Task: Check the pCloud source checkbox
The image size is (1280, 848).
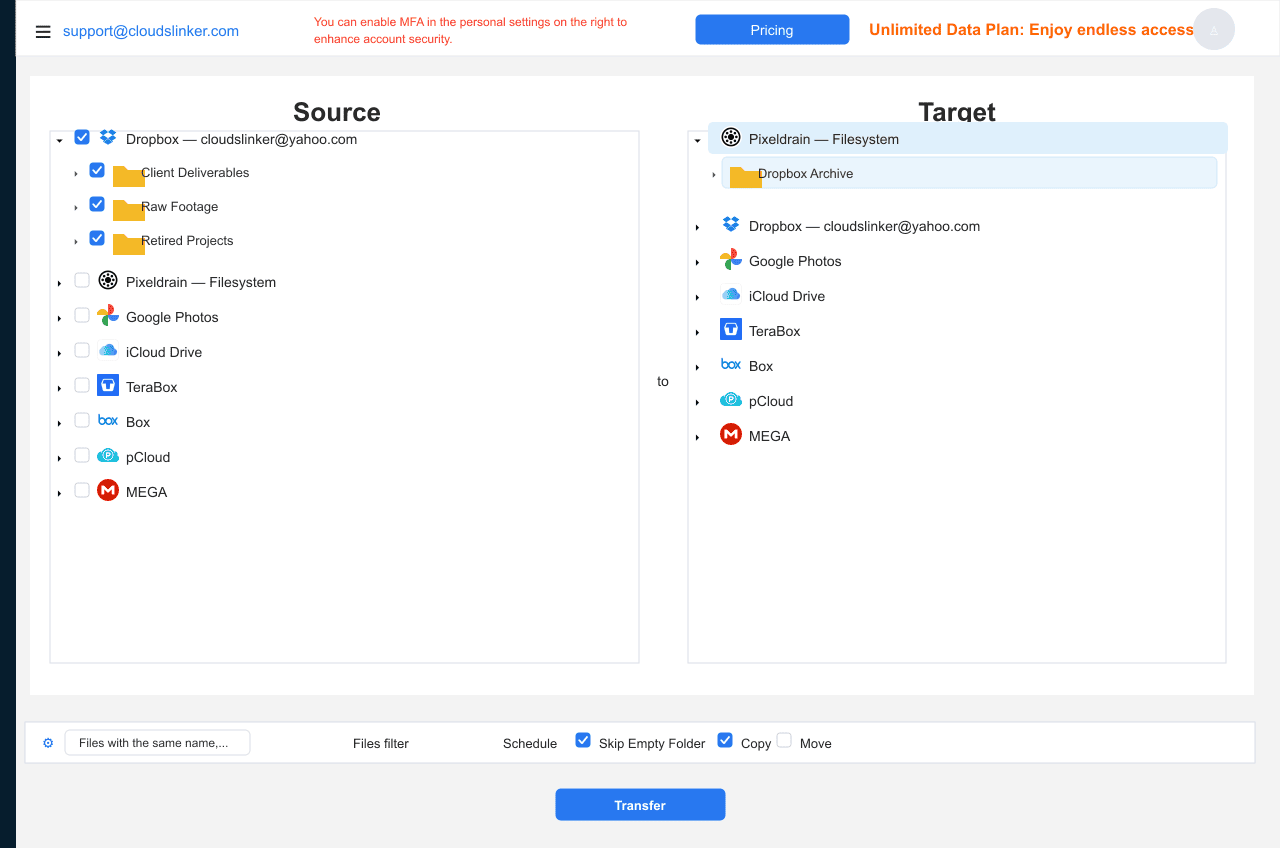Action: (82, 455)
